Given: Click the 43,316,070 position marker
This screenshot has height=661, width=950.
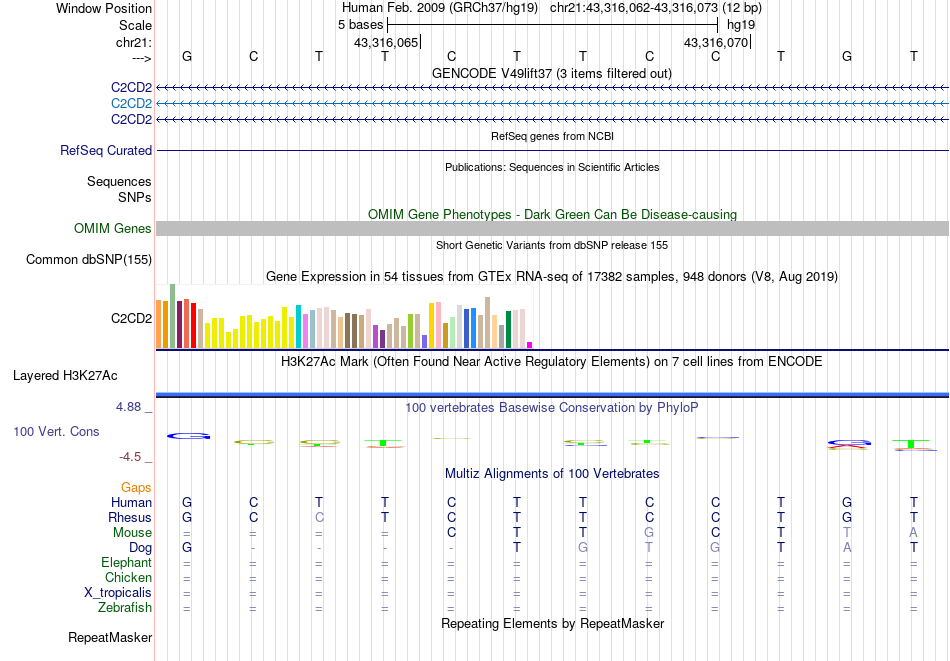Looking at the screenshot, I should tap(716, 42).
